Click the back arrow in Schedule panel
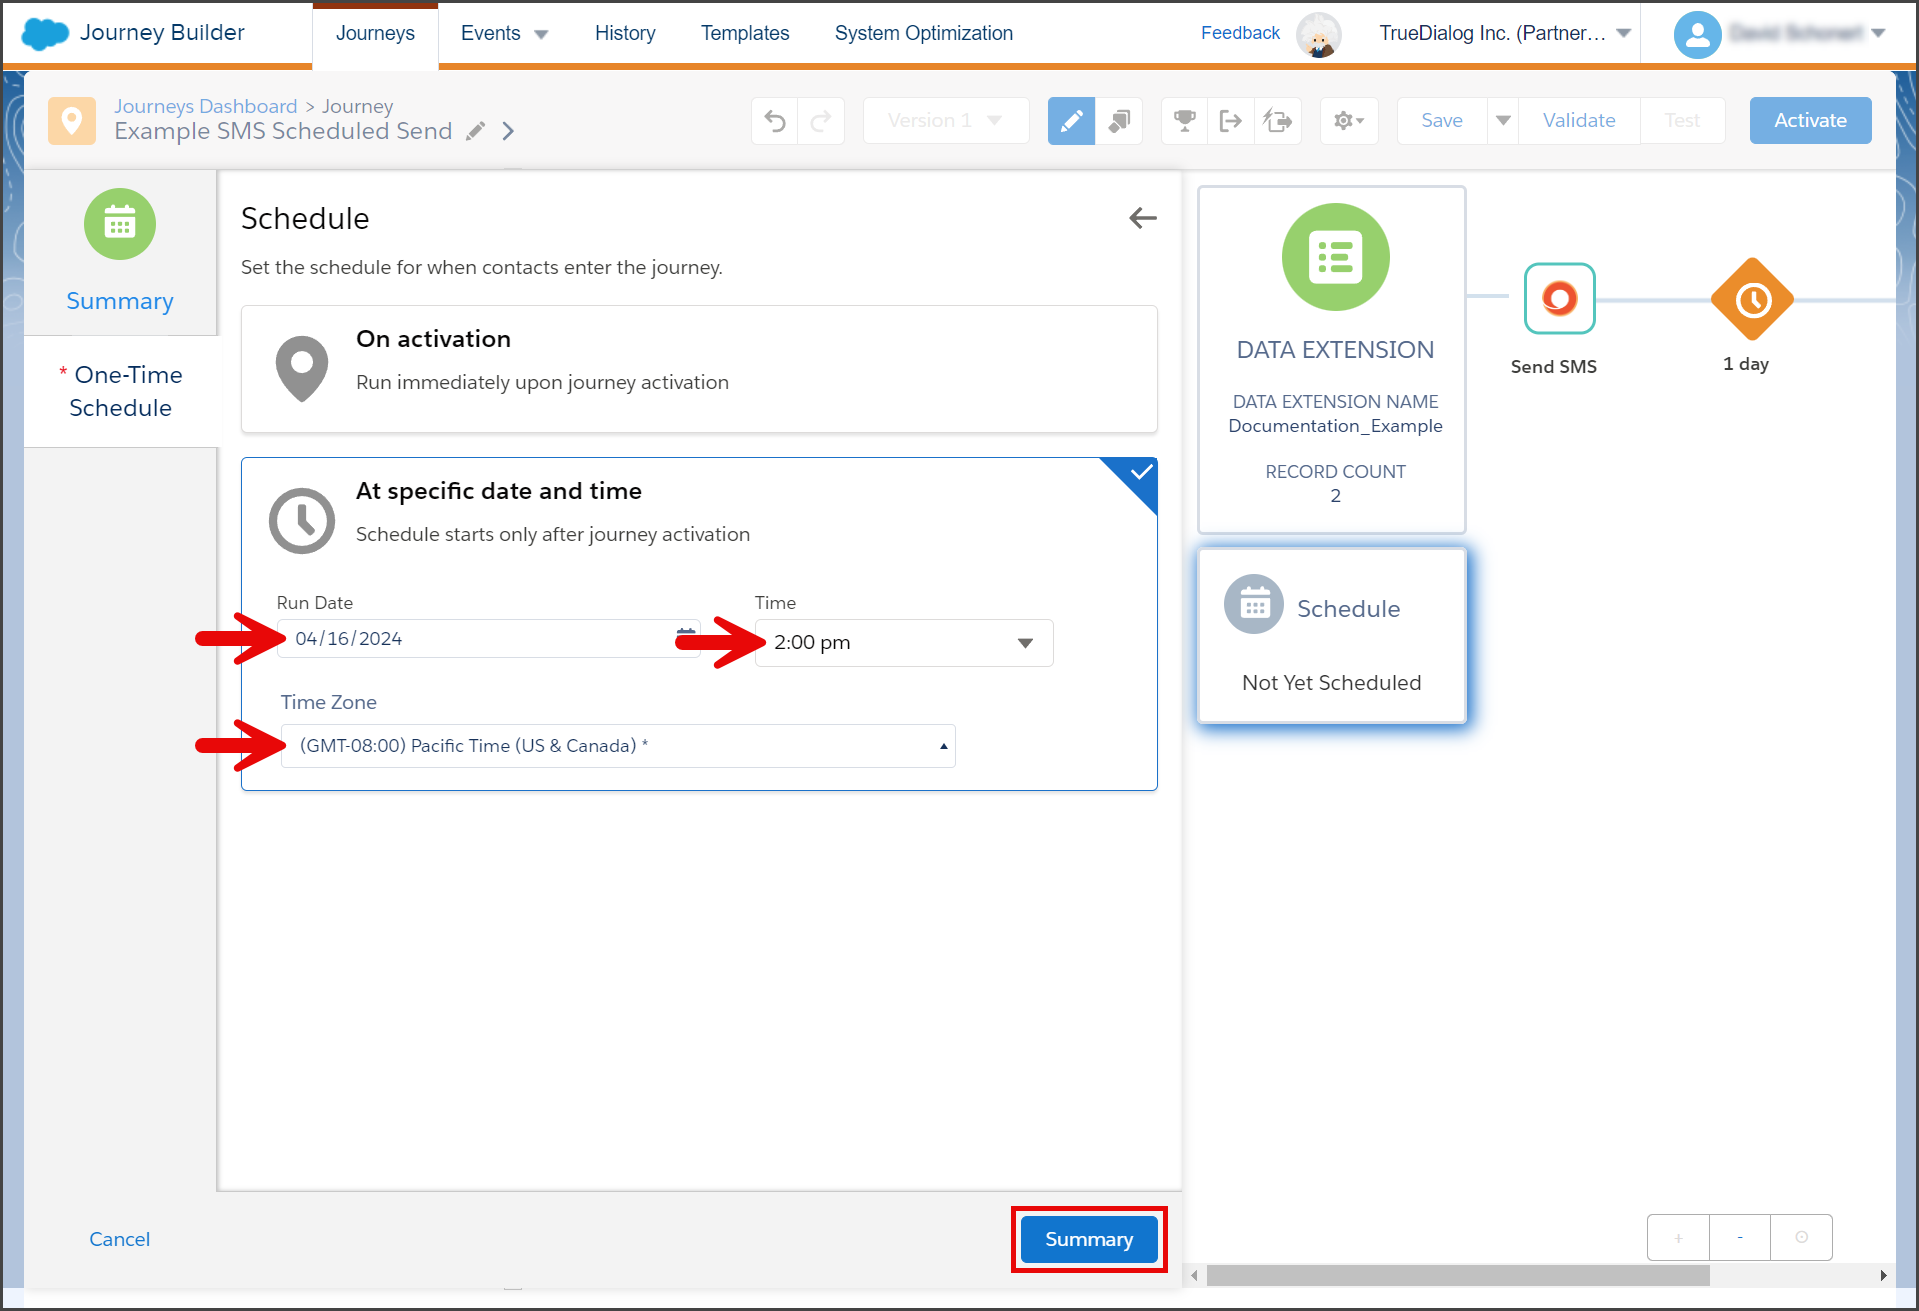The width and height of the screenshot is (1919, 1311). 1142,218
